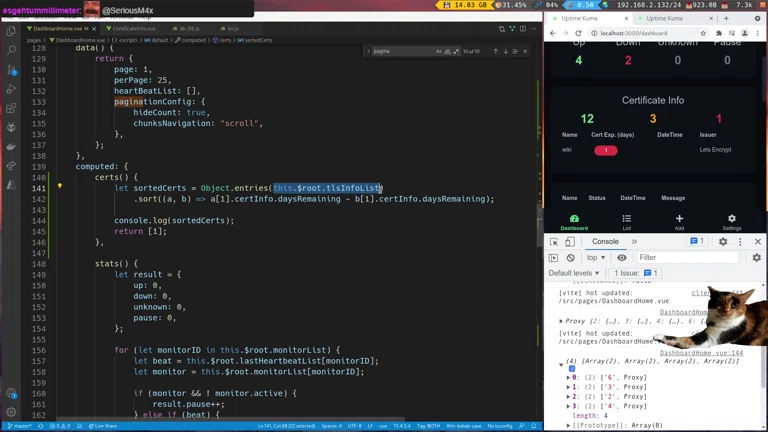Open the Search view in VS Code sidebar

click(x=11, y=50)
